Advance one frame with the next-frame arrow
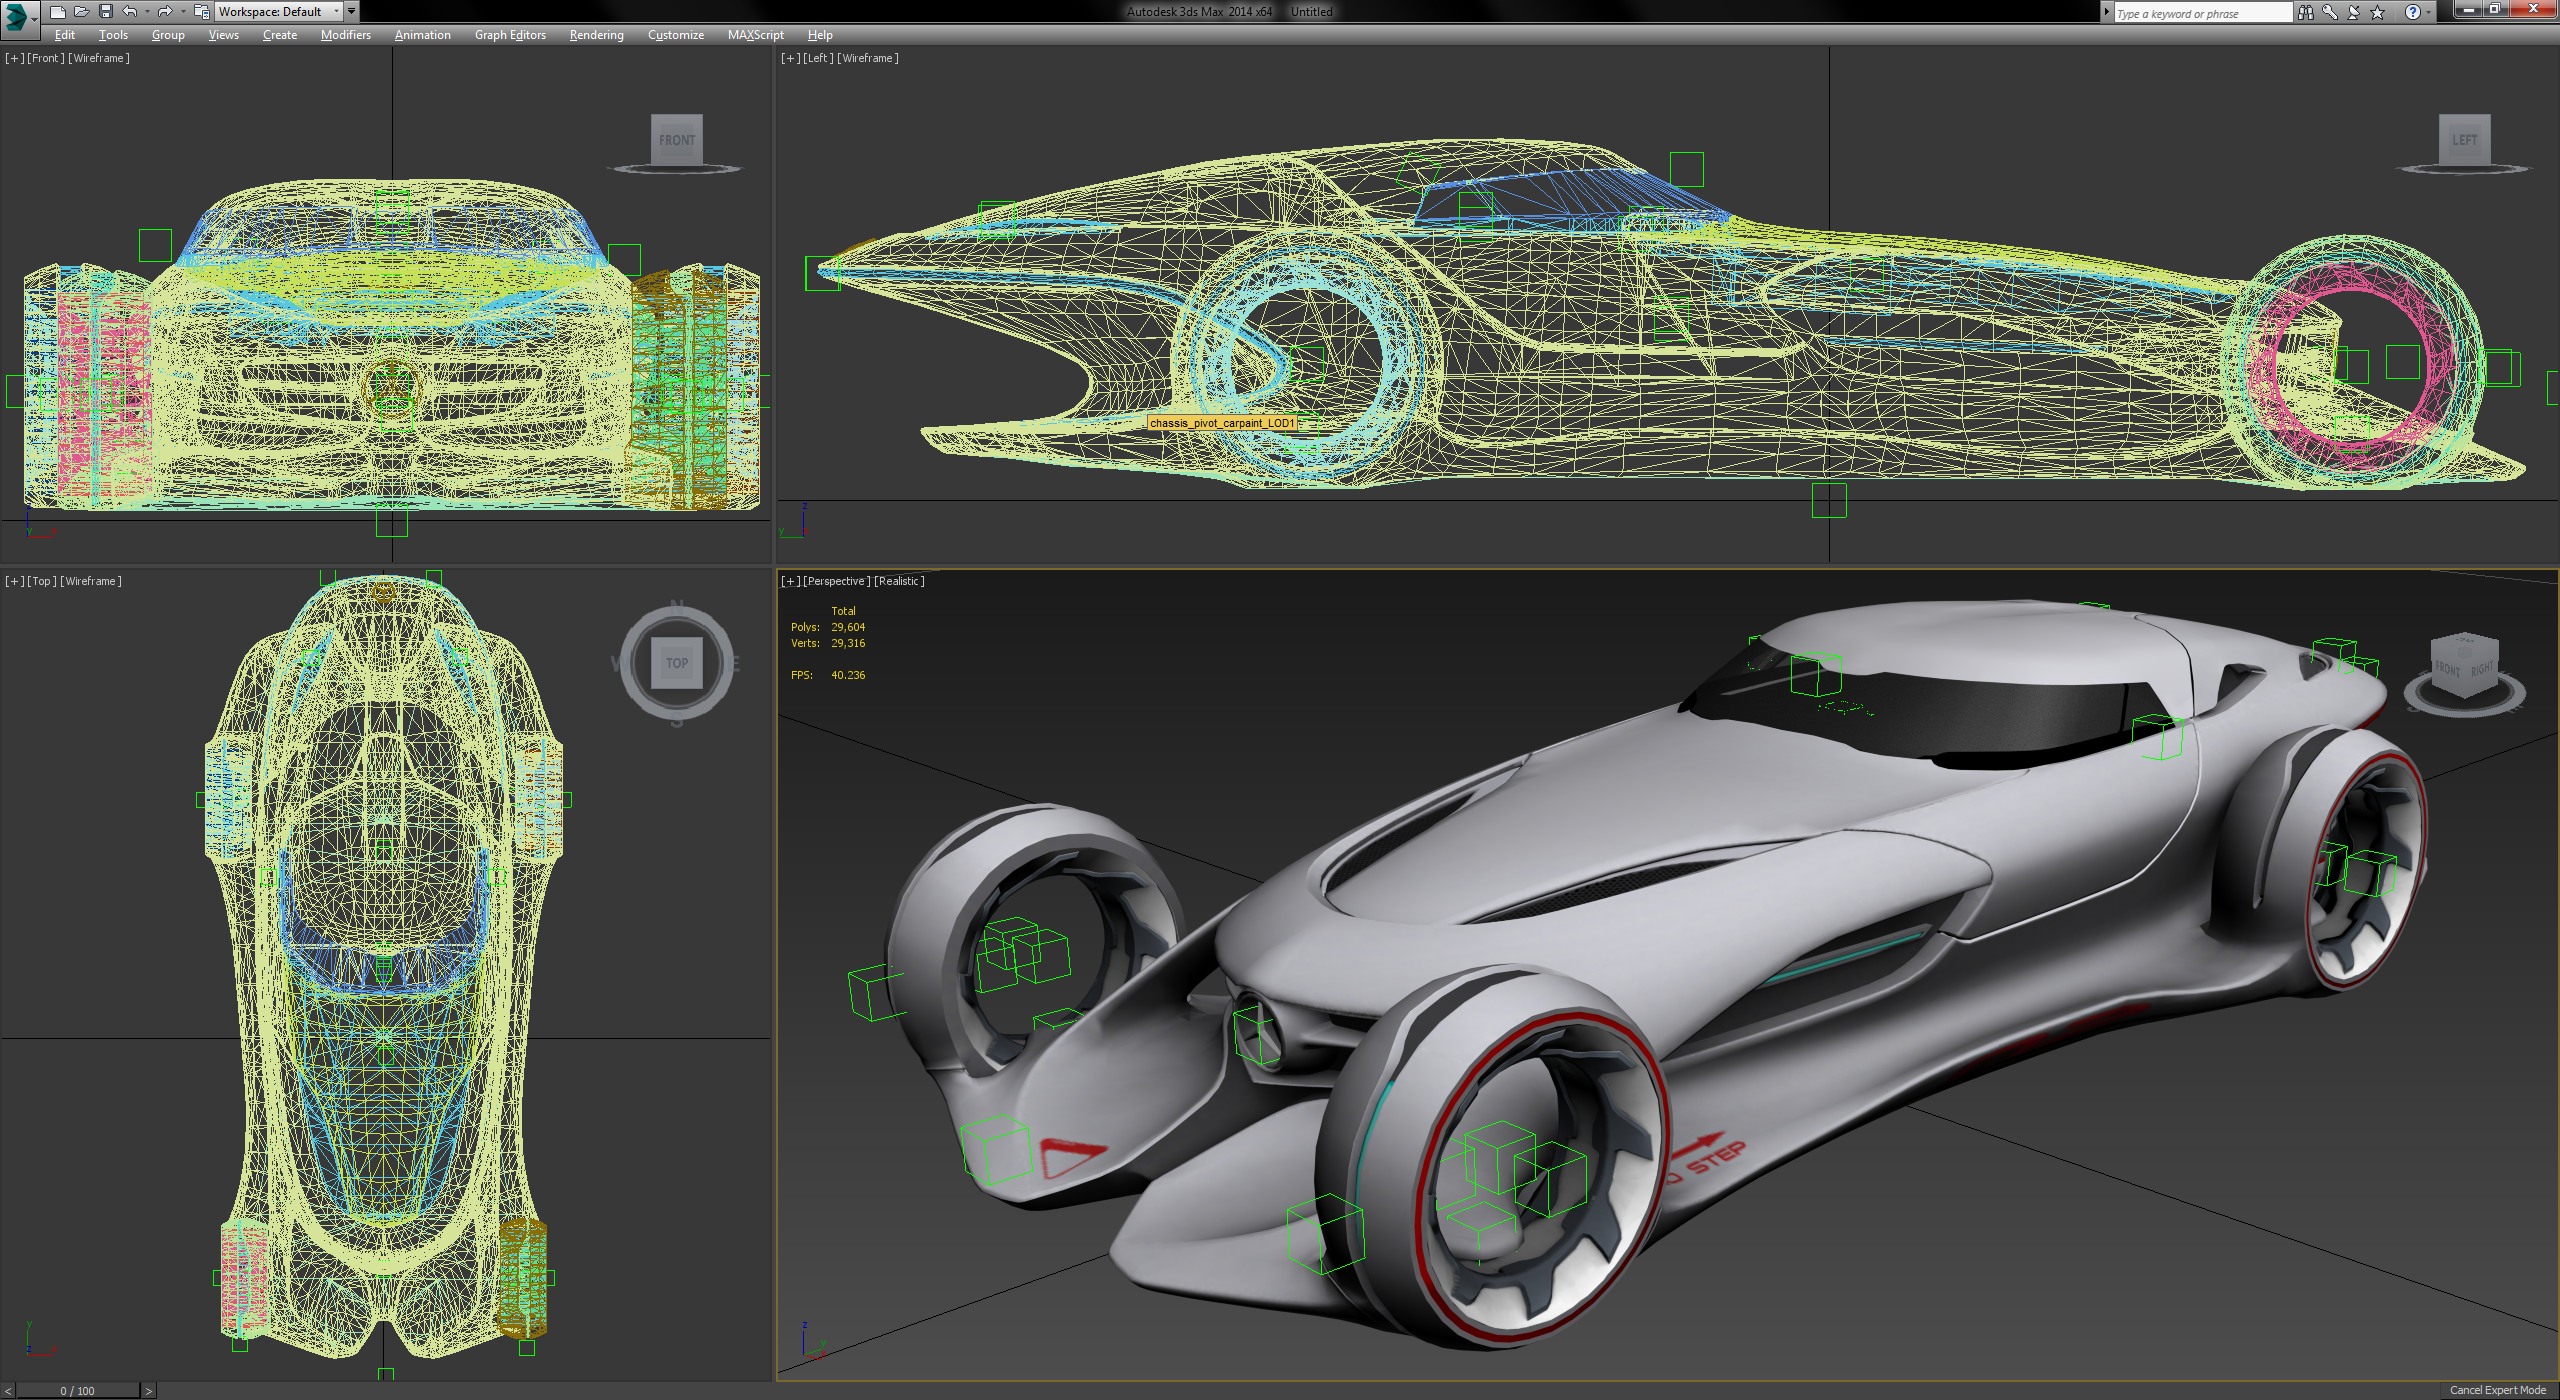Viewport: 2560px width, 1400px height. [148, 1390]
